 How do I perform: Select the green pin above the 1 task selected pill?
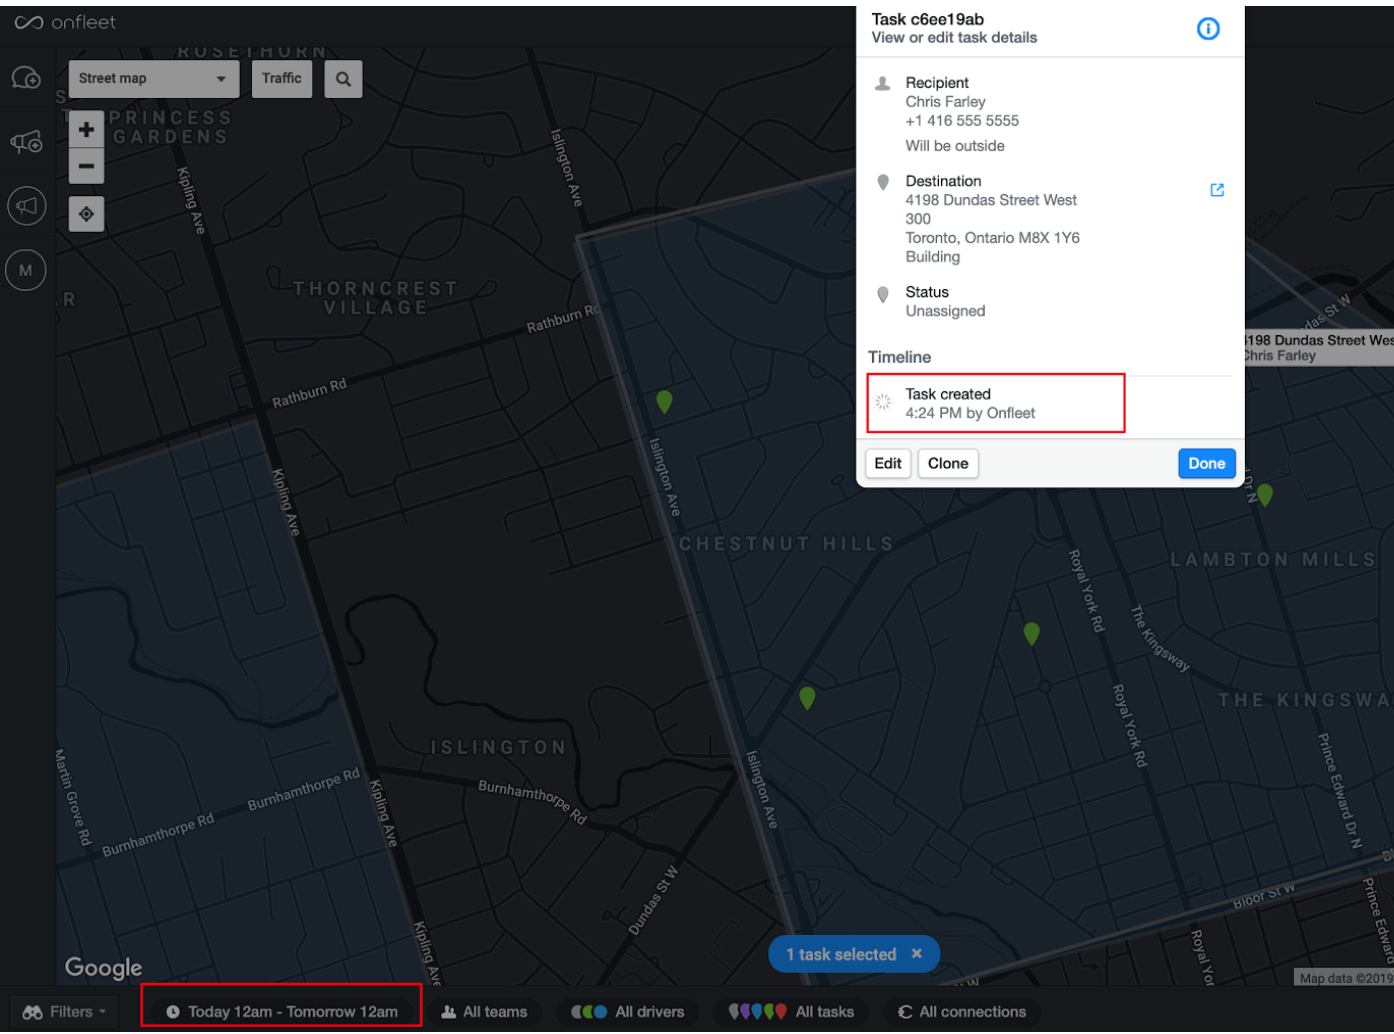807,698
